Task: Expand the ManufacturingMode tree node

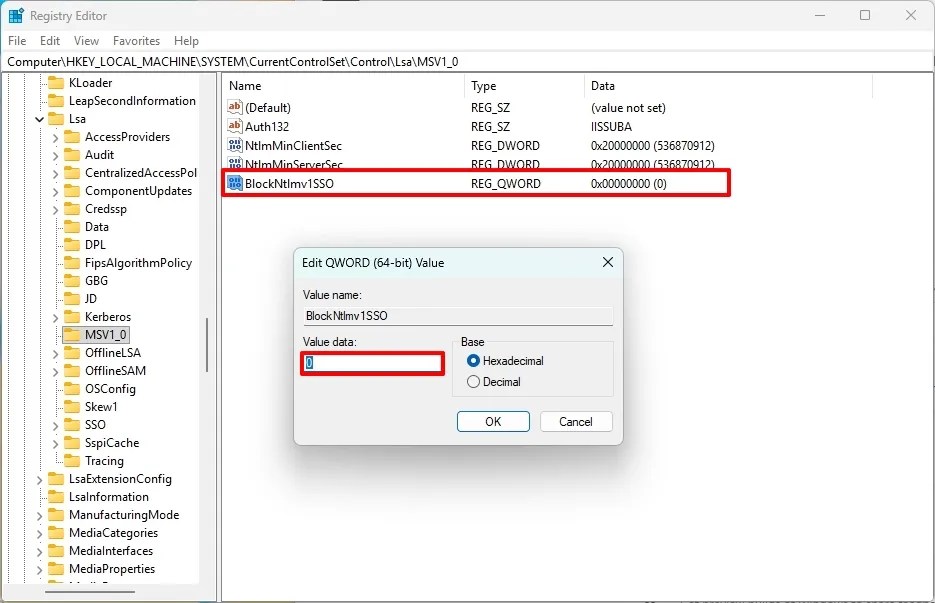Action: [x=39, y=515]
